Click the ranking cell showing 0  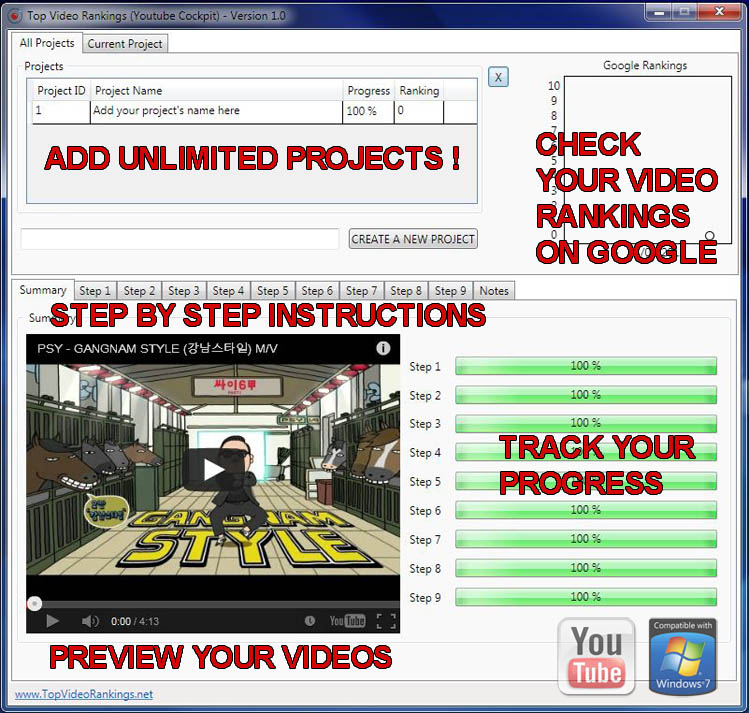point(419,111)
